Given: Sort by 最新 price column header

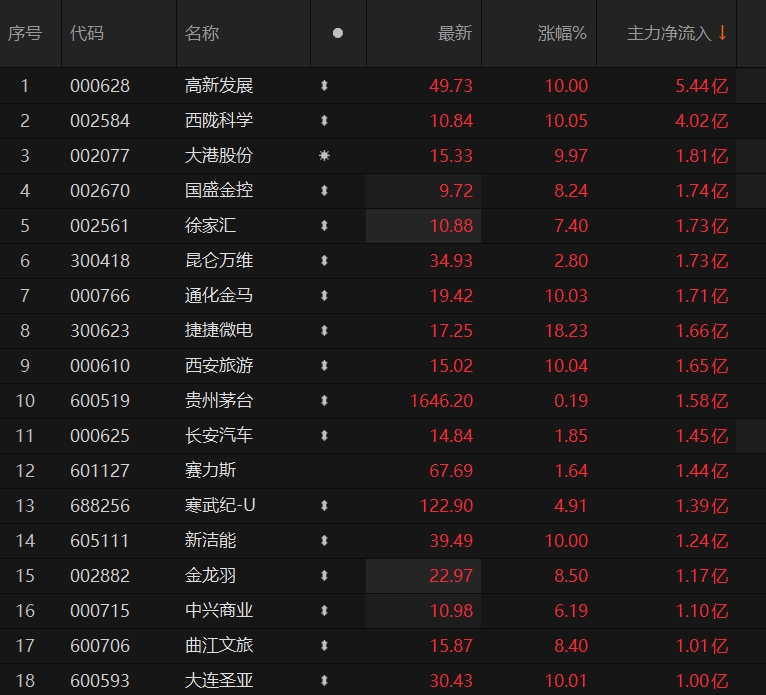Looking at the screenshot, I should coord(454,33).
